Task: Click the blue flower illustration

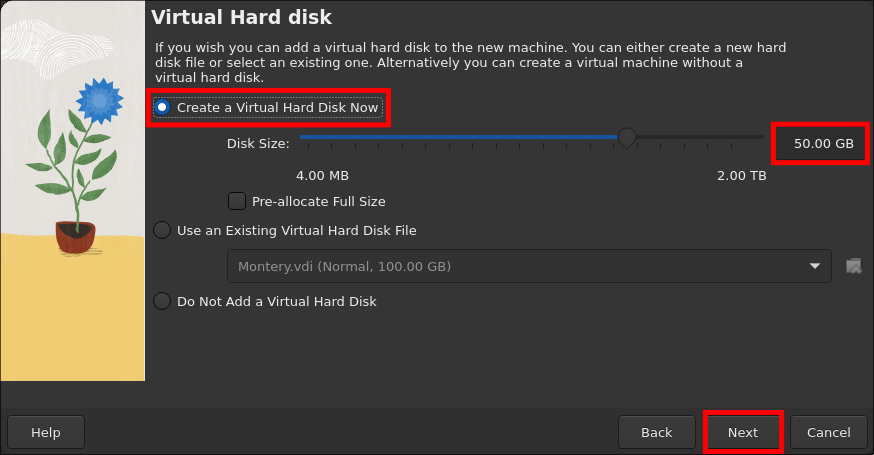Action: [x=98, y=100]
